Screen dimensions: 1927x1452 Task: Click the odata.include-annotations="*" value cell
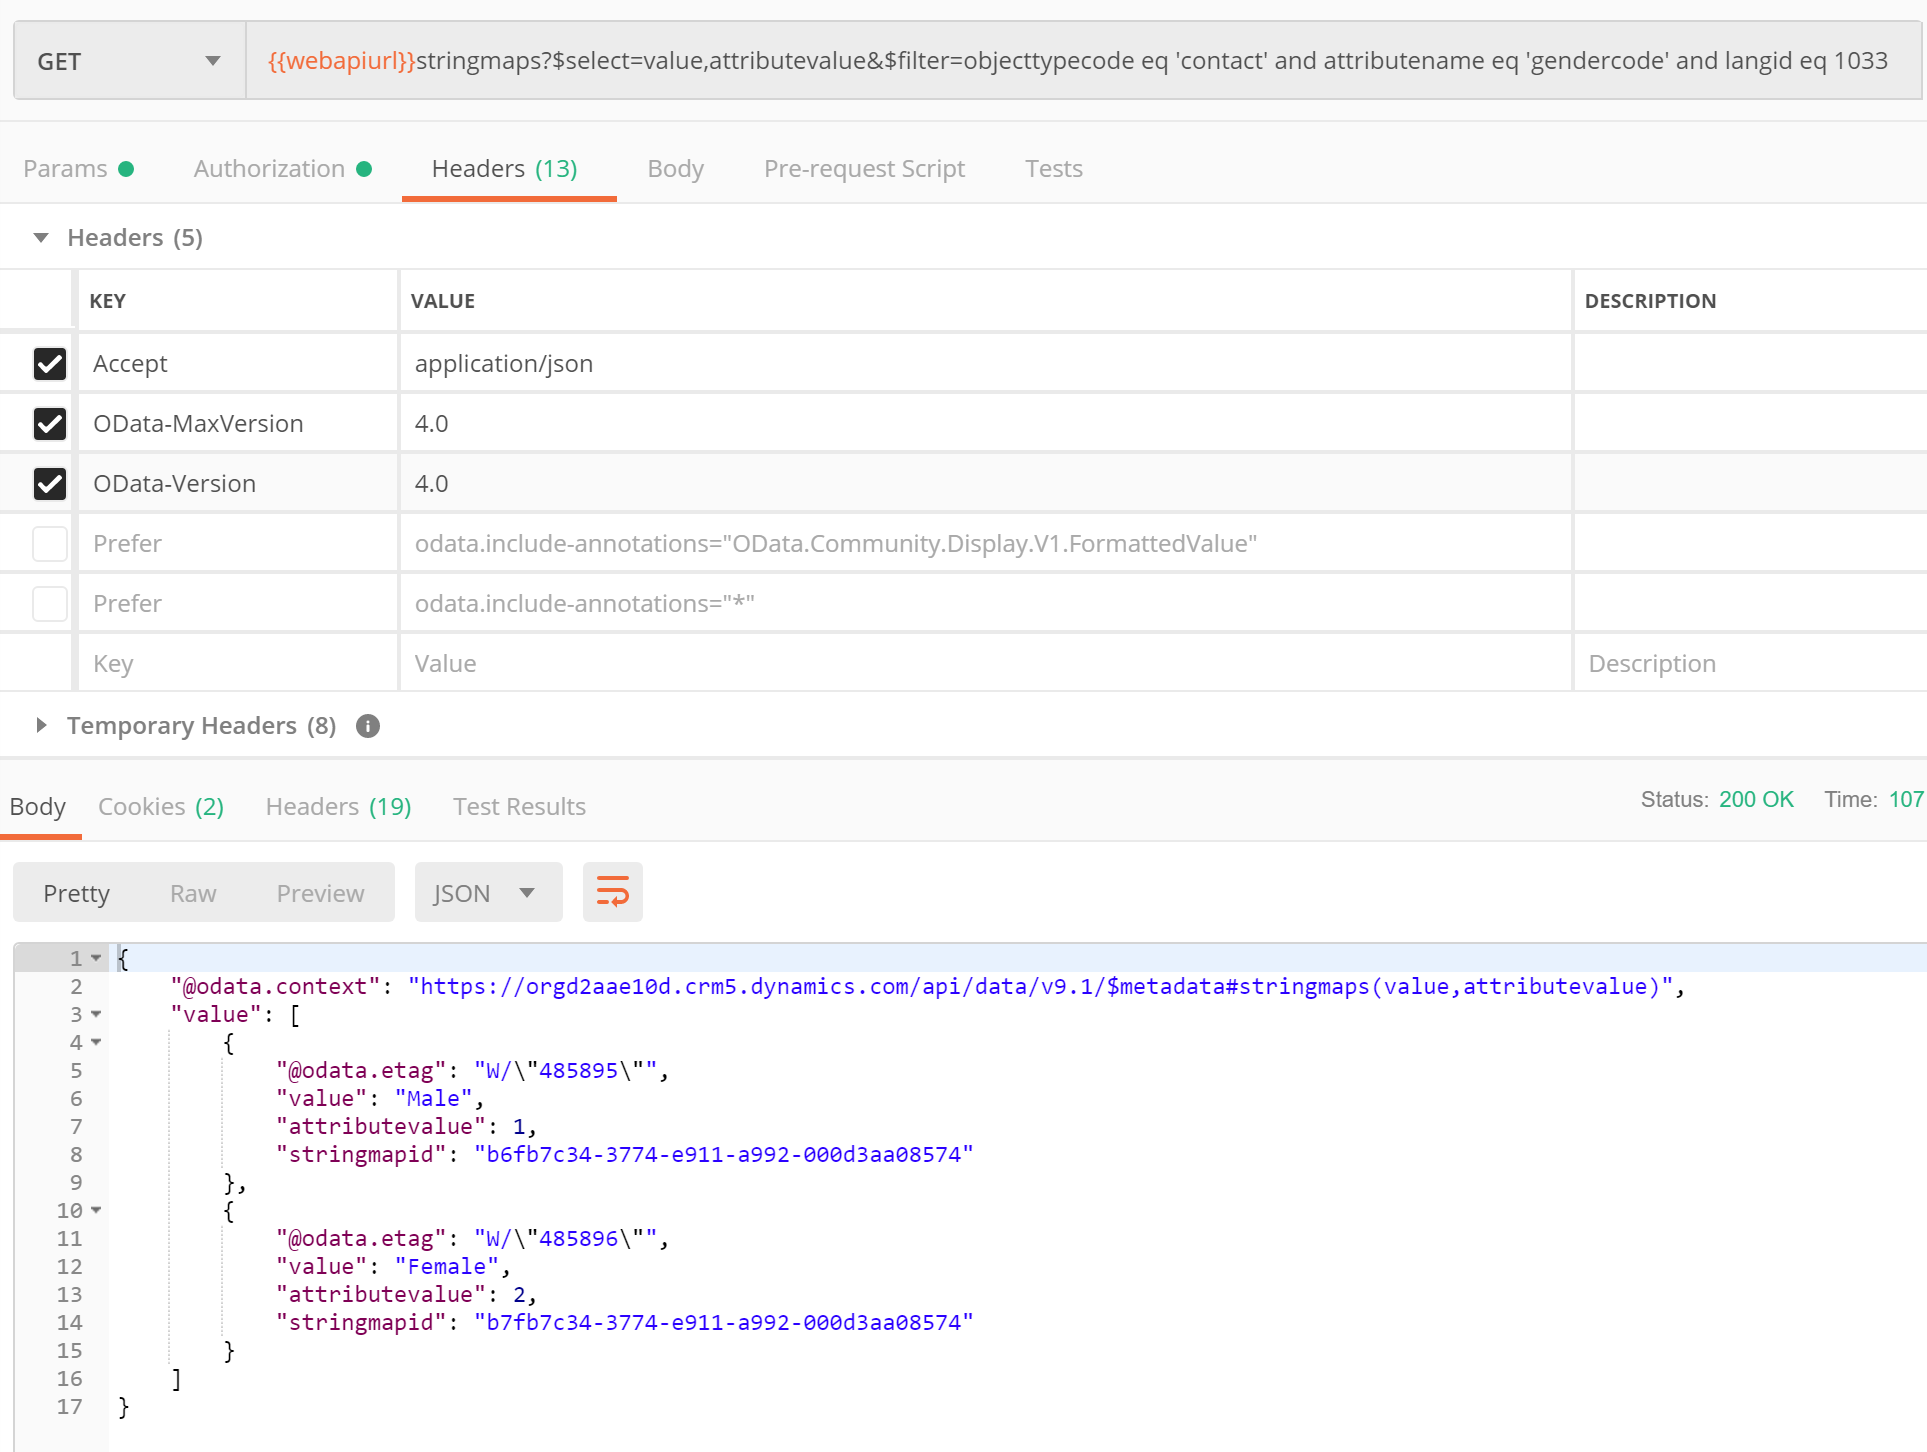pos(985,603)
